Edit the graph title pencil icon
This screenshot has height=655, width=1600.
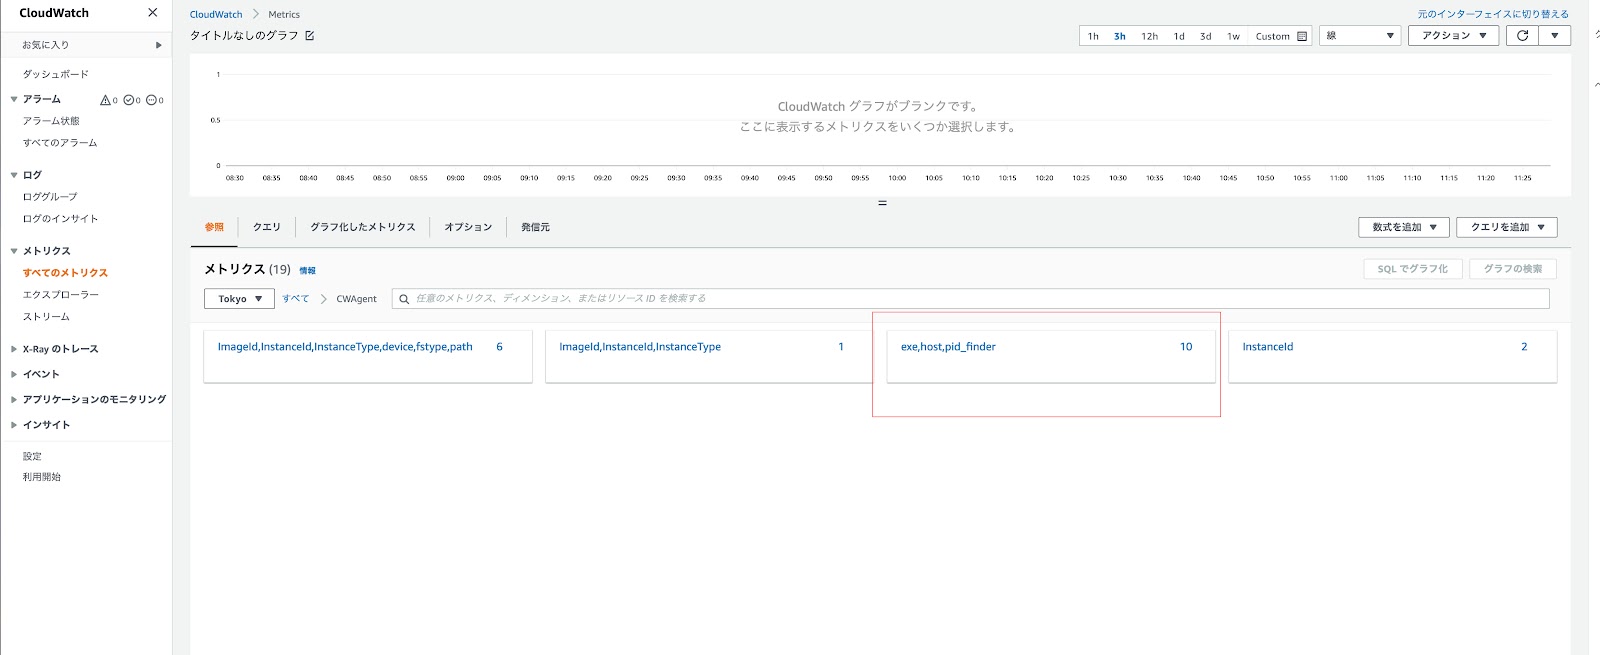(310, 36)
